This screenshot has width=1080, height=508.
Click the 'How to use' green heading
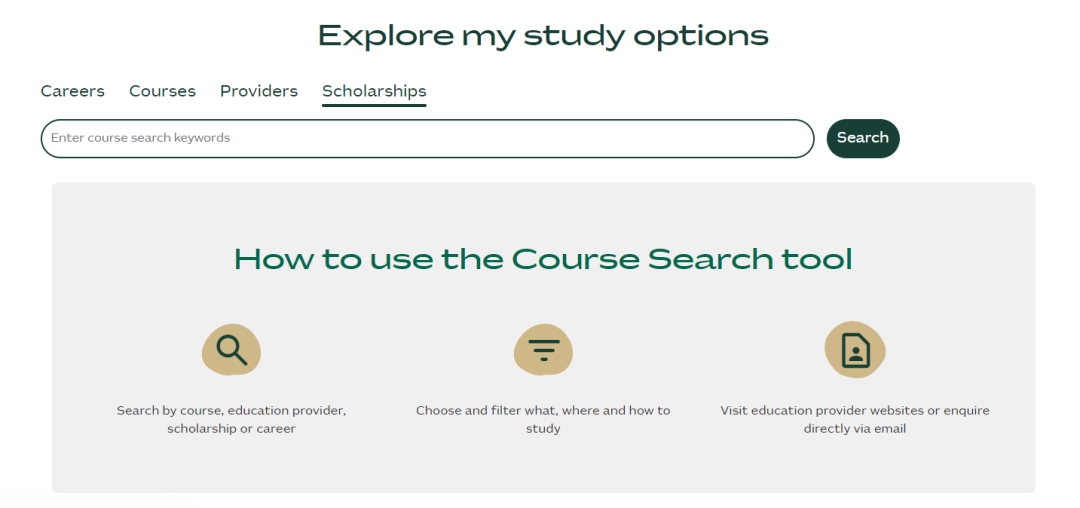[543, 259]
